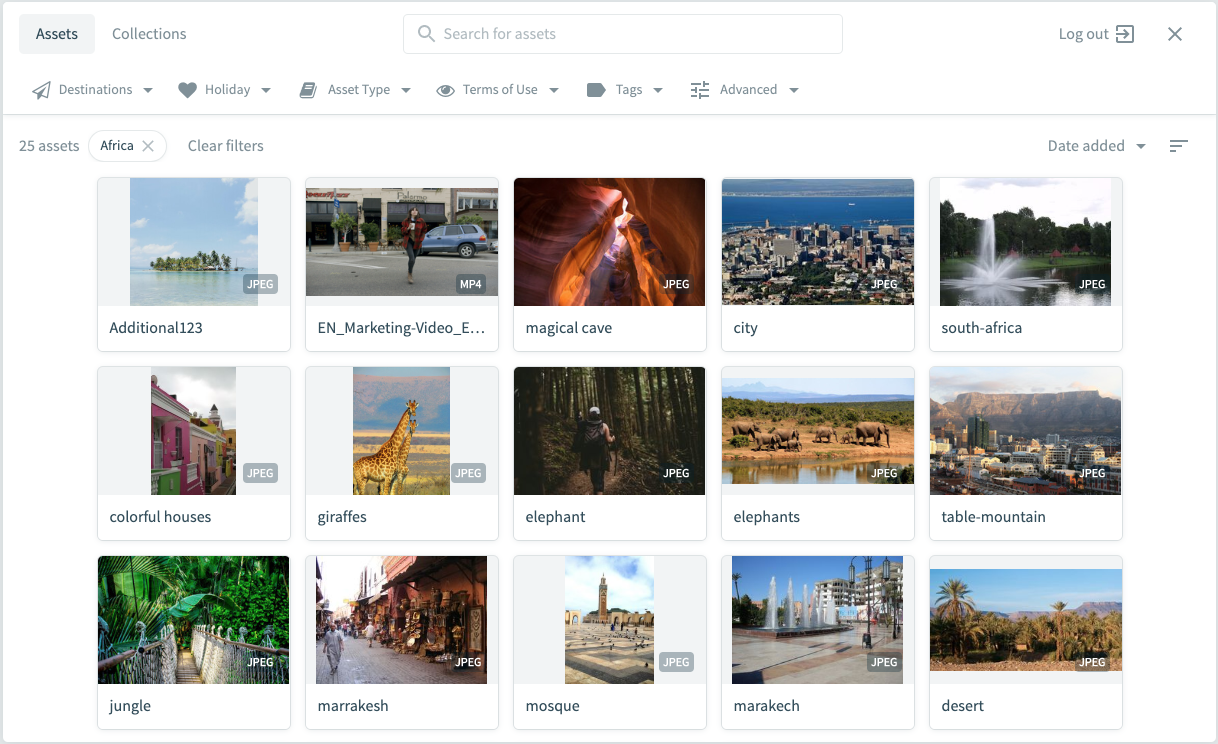Select the Assets tab
This screenshot has width=1218, height=744.
(x=57, y=34)
